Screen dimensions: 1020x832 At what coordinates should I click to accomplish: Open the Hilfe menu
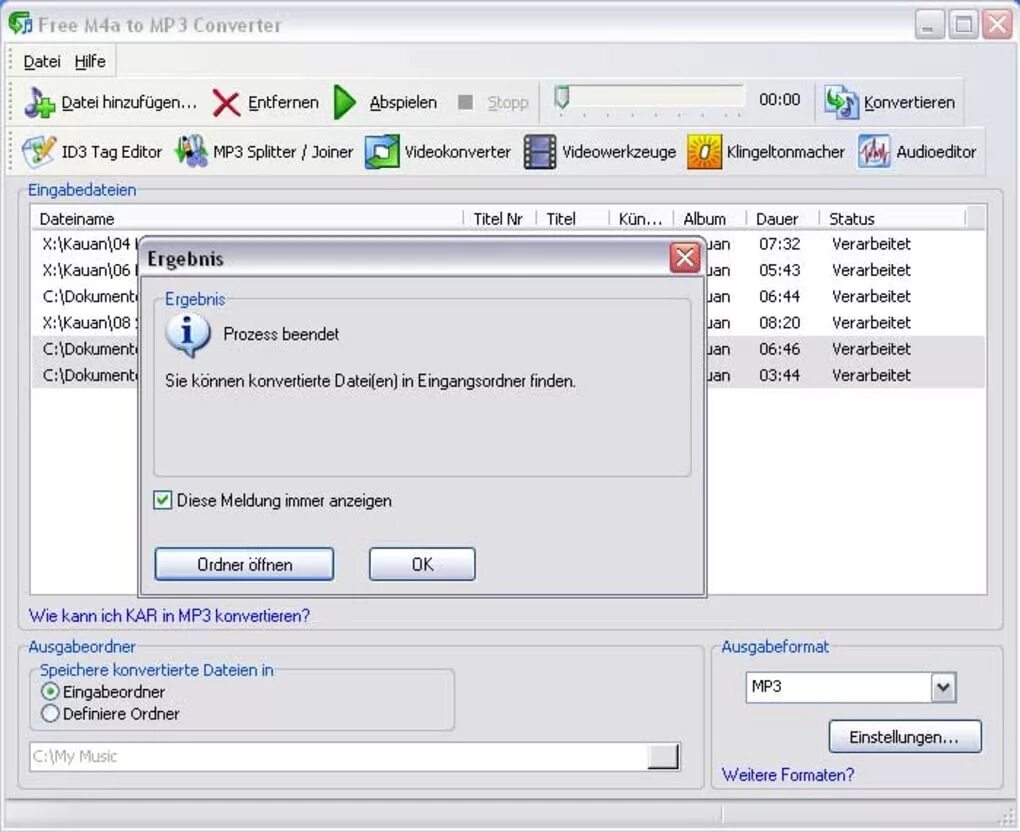coord(90,61)
